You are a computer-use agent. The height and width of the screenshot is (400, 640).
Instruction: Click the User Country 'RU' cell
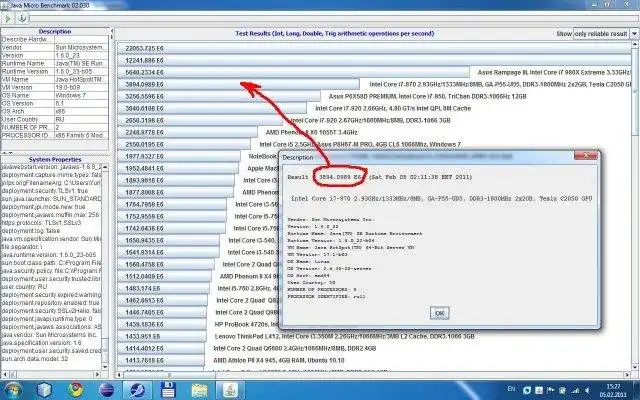(x=81, y=119)
